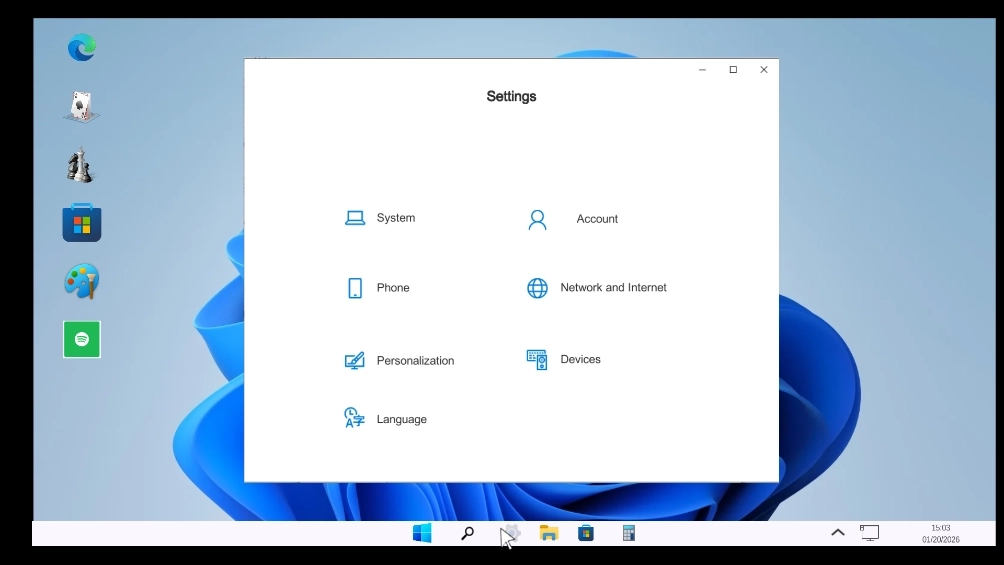Open the Windows Start menu

(422, 533)
